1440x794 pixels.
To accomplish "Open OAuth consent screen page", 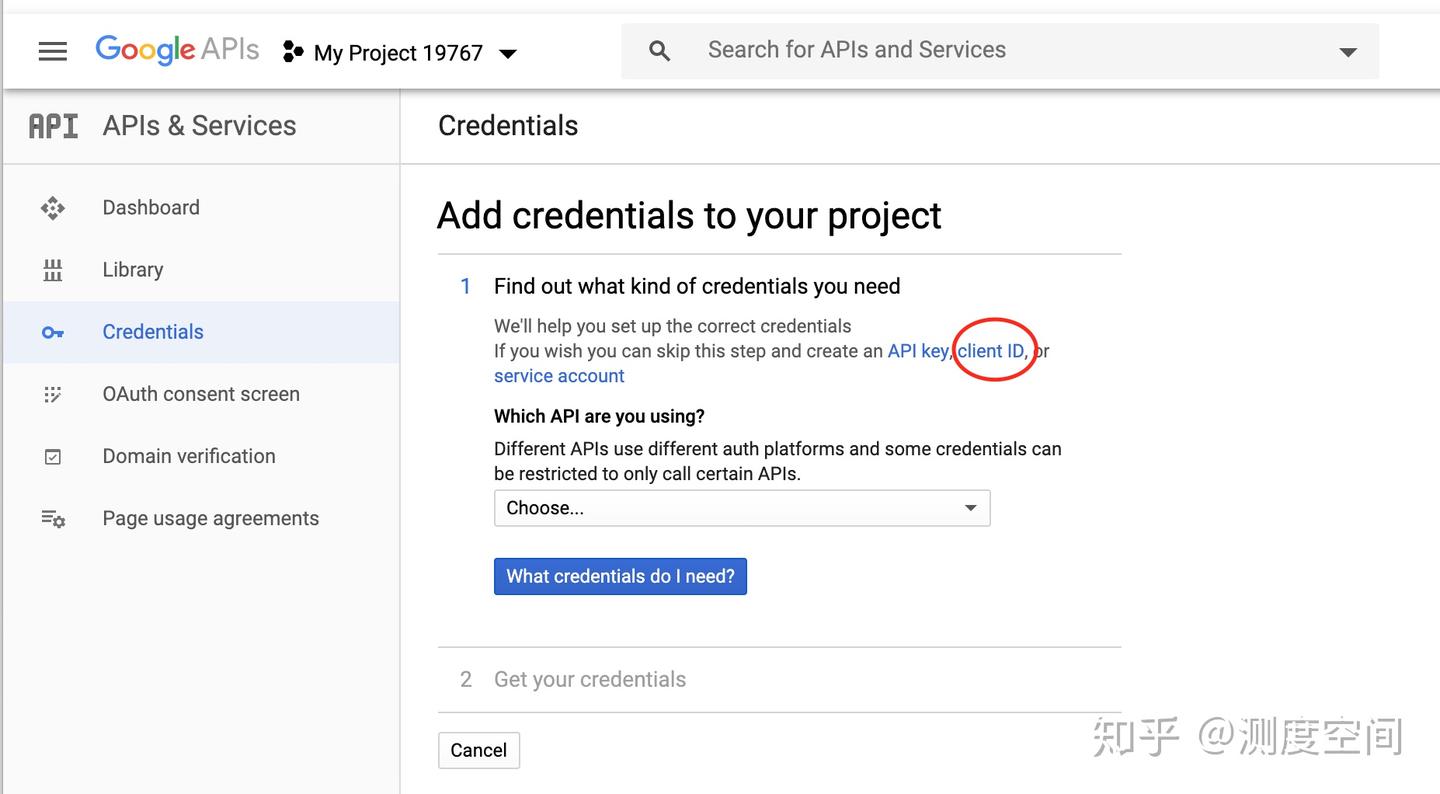I will tap(201, 394).
